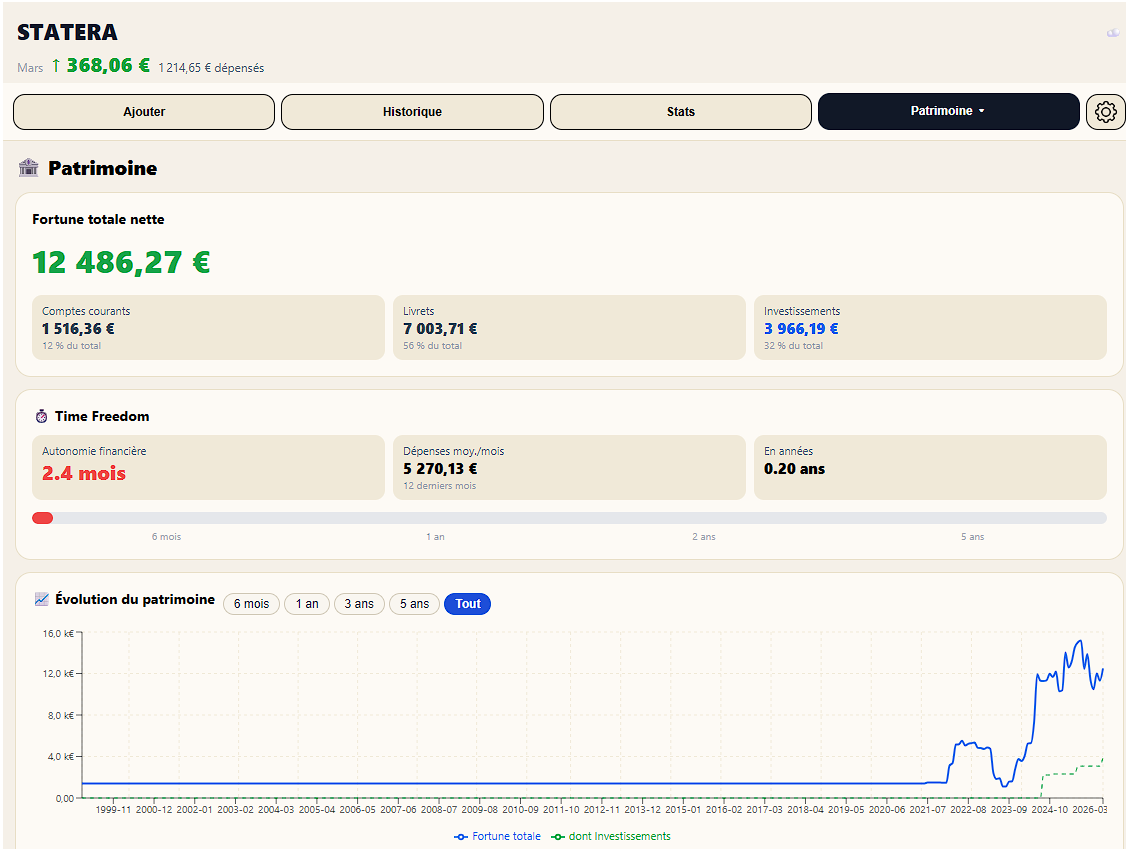Click the cloud sync icon in header
Image resolution: width=1126 pixels, height=849 pixels.
click(1113, 33)
